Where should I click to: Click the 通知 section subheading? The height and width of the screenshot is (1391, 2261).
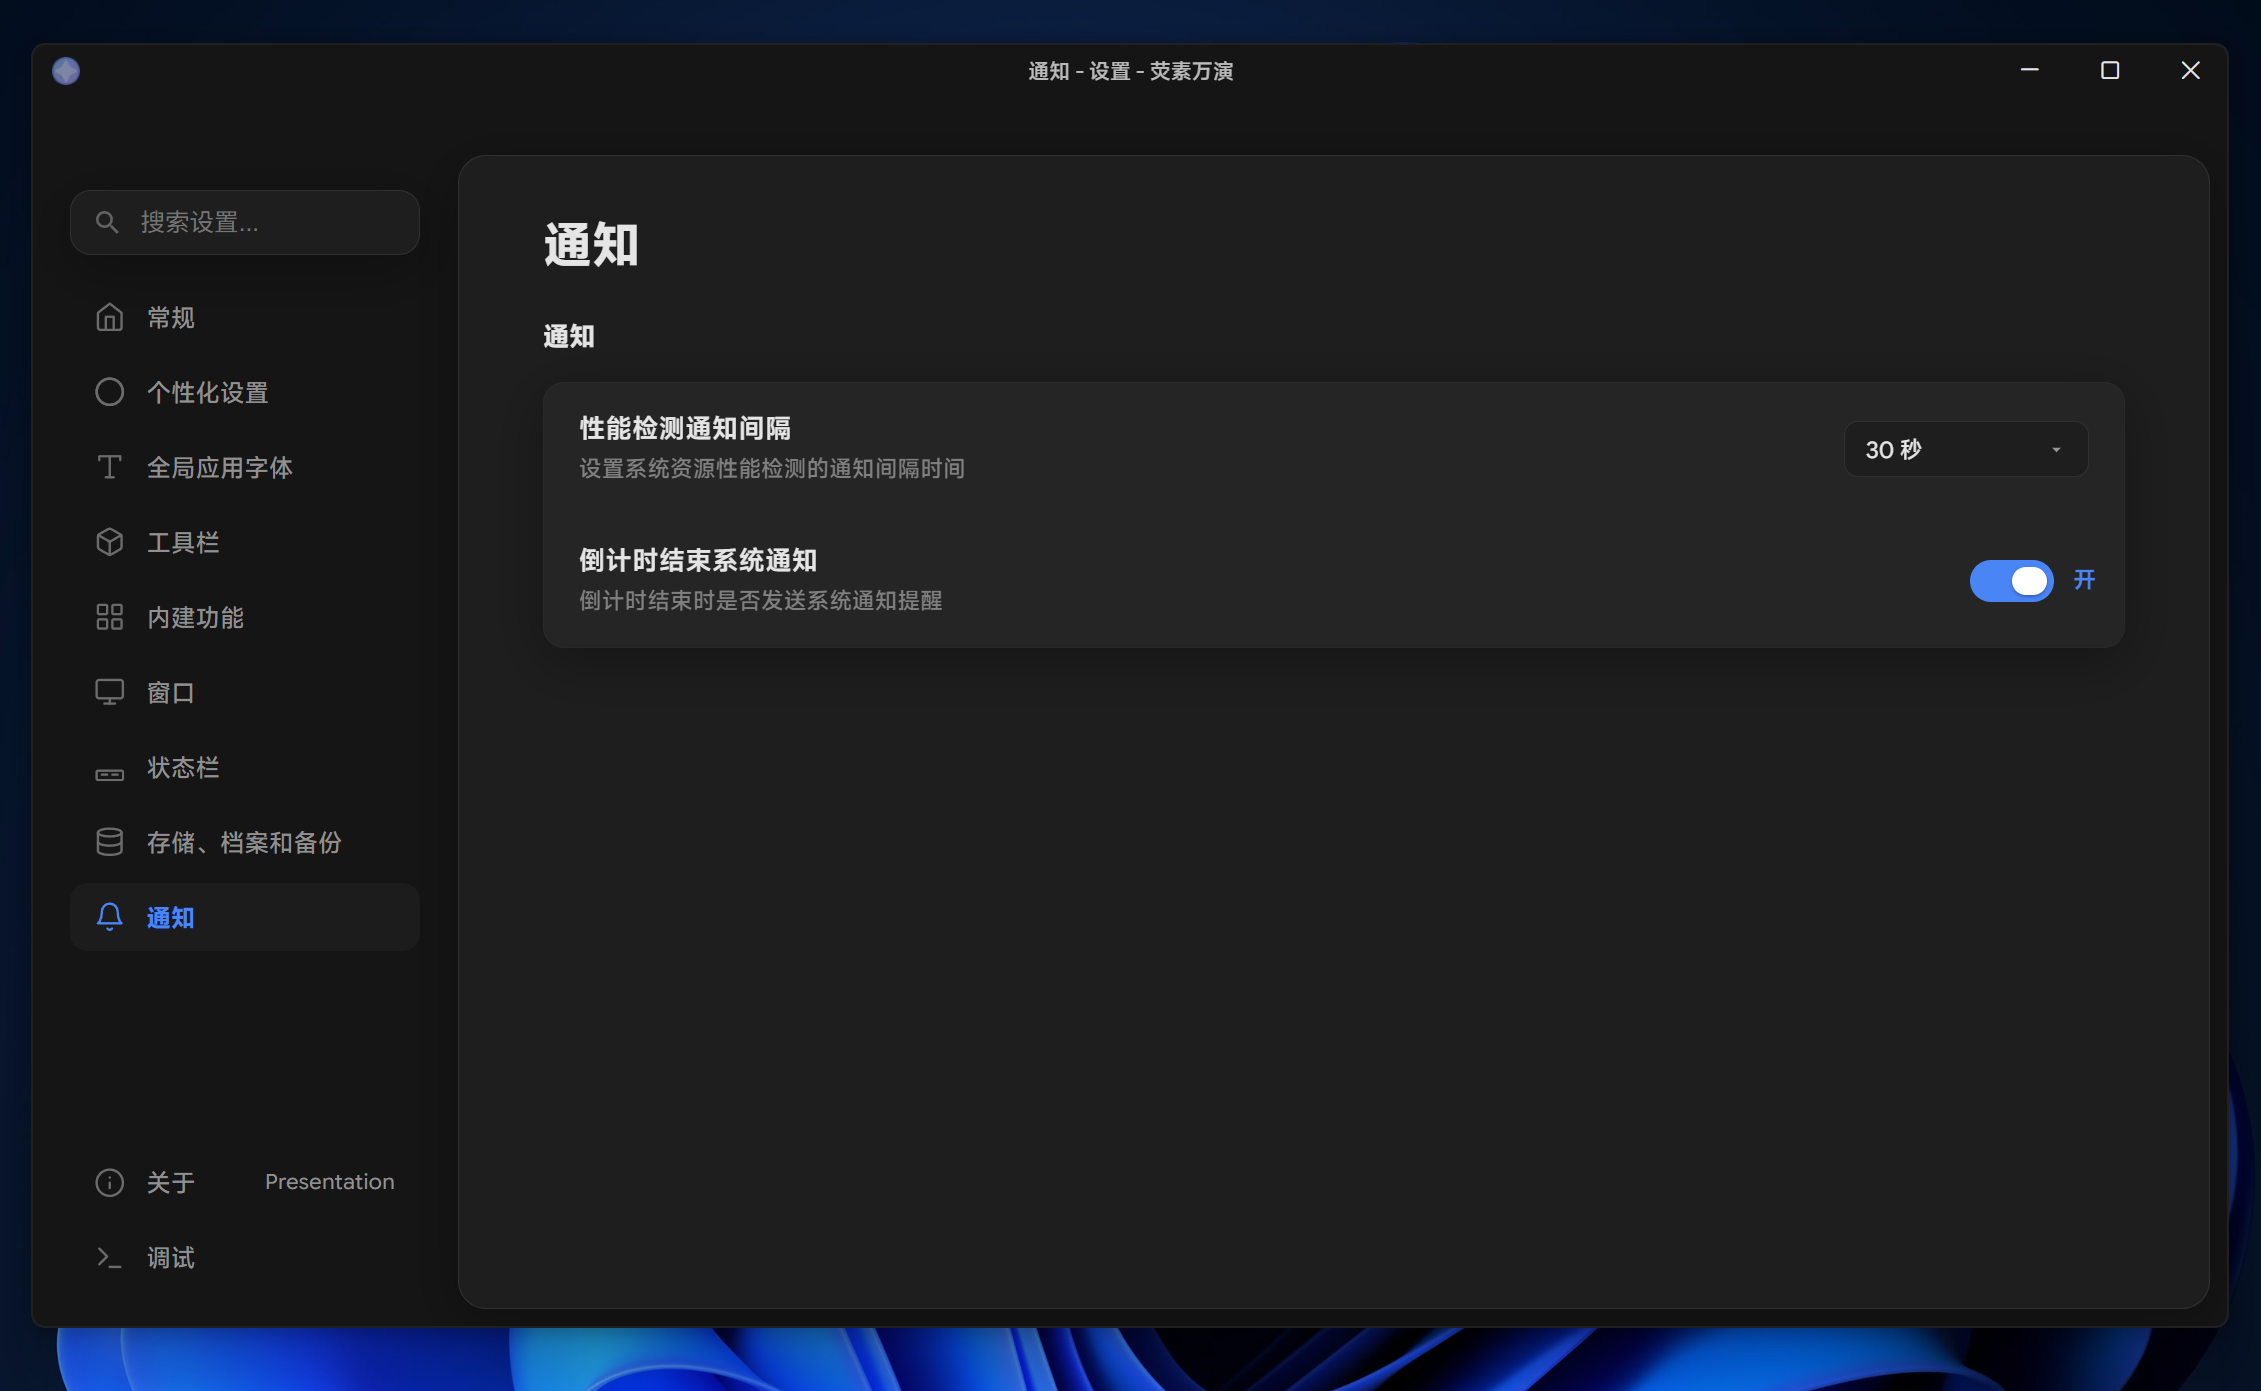[569, 336]
